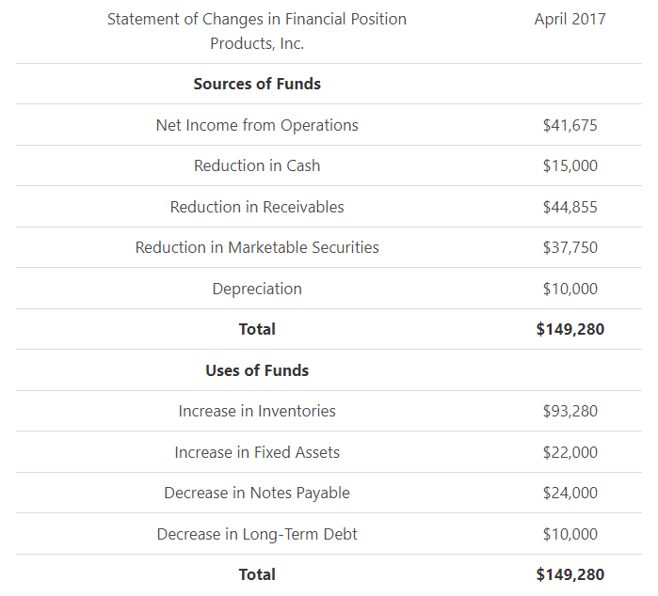Select the Reduction in Cash row label
The width and height of the screenshot is (658, 596).
257,166
